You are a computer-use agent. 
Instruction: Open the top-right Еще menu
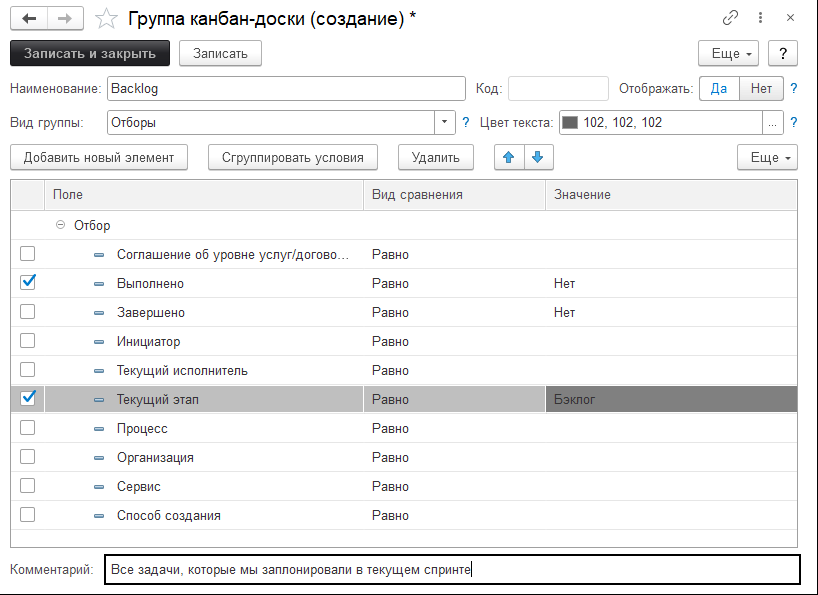[x=728, y=53]
